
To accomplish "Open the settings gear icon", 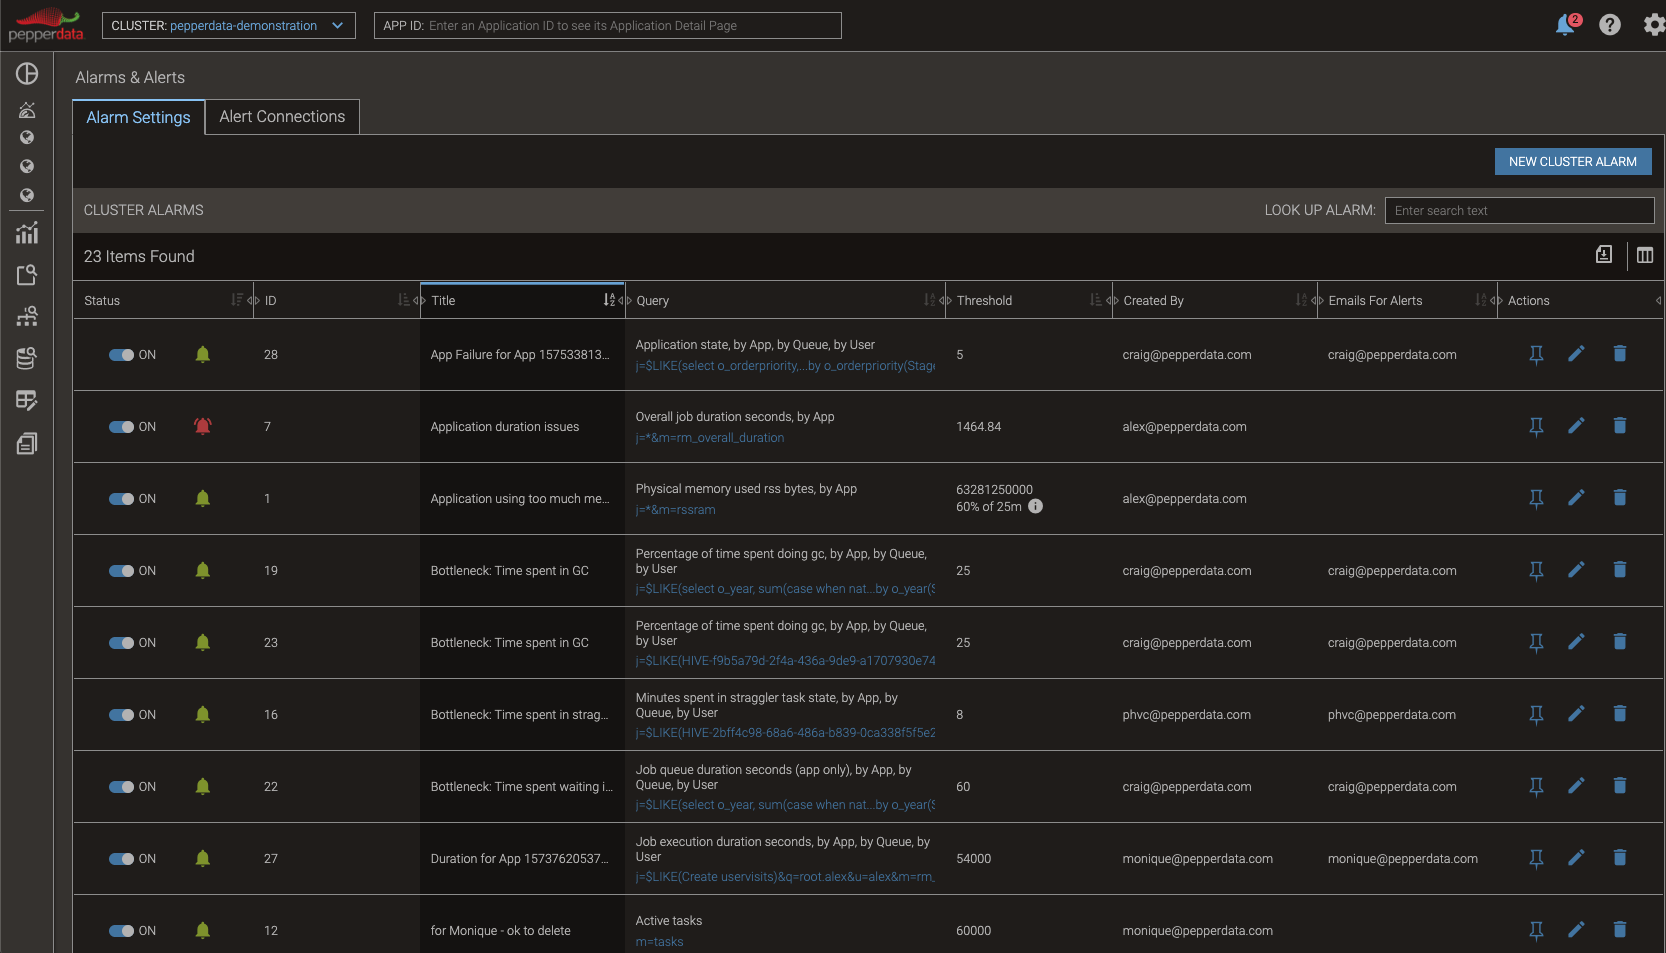I will tap(1654, 25).
